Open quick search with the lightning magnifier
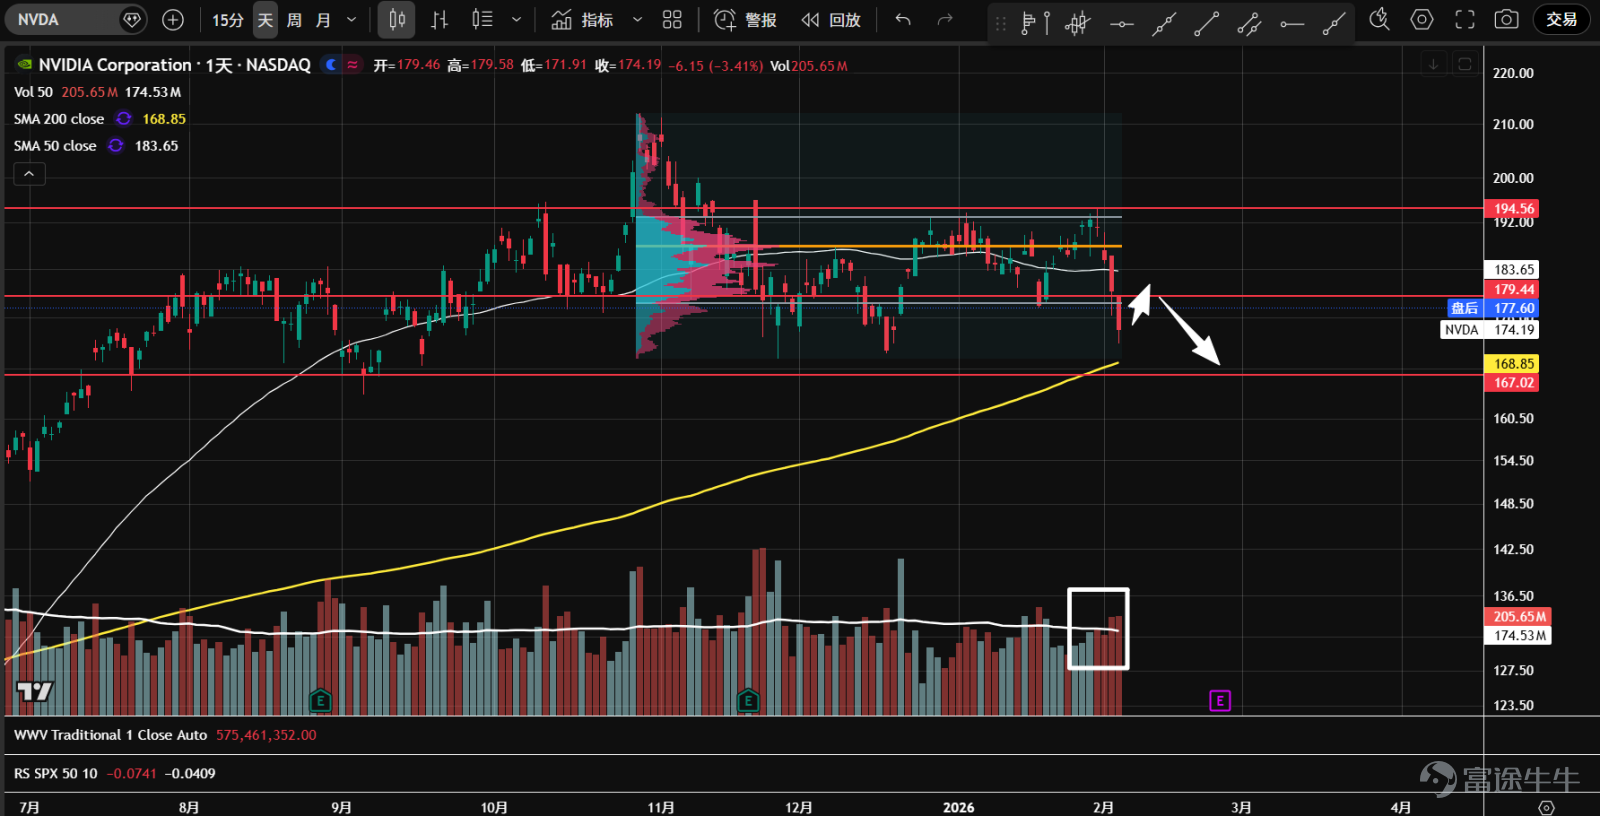1600x816 pixels. pyautogui.click(x=1379, y=19)
